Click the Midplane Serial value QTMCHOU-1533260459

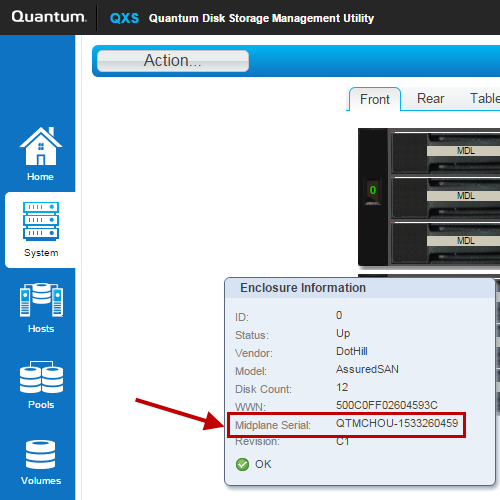[x=397, y=423]
